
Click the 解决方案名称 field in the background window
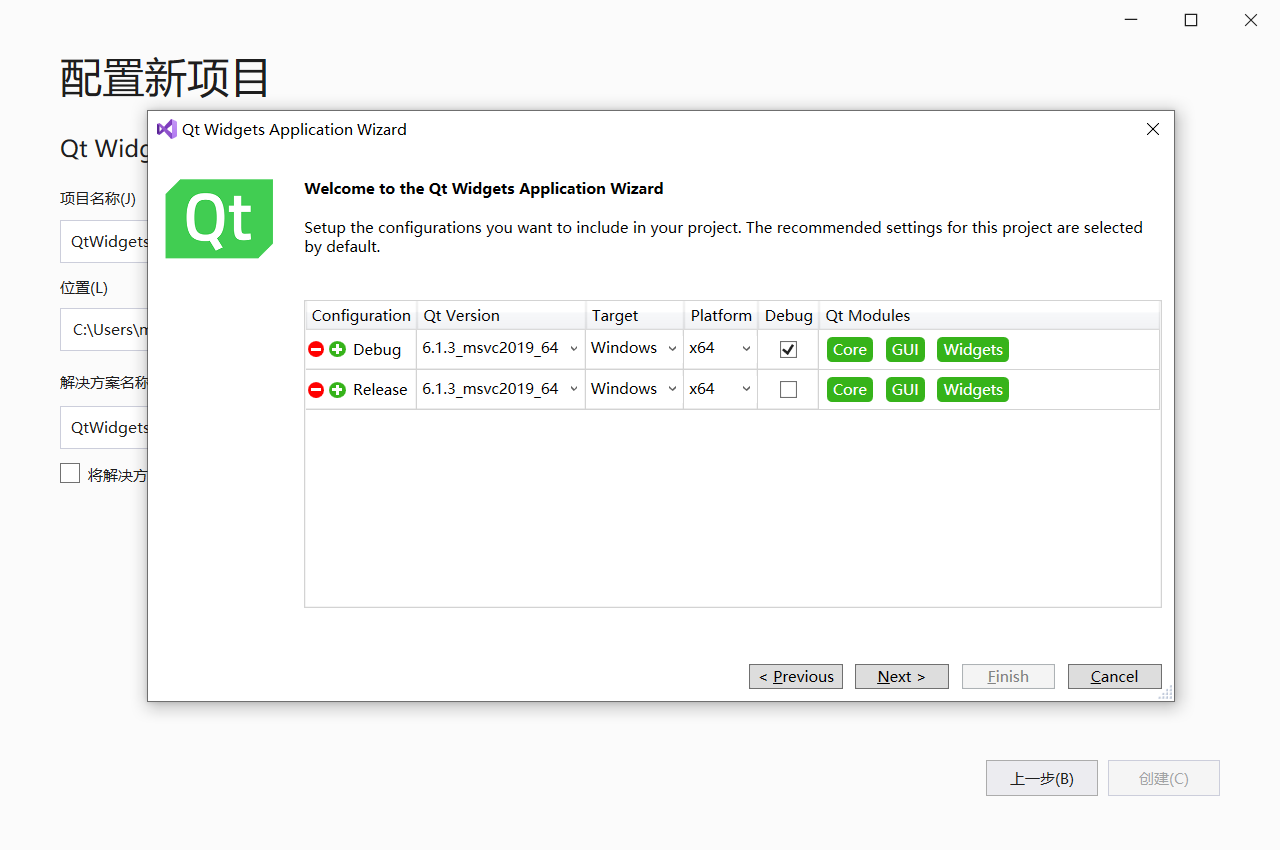pos(104,427)
